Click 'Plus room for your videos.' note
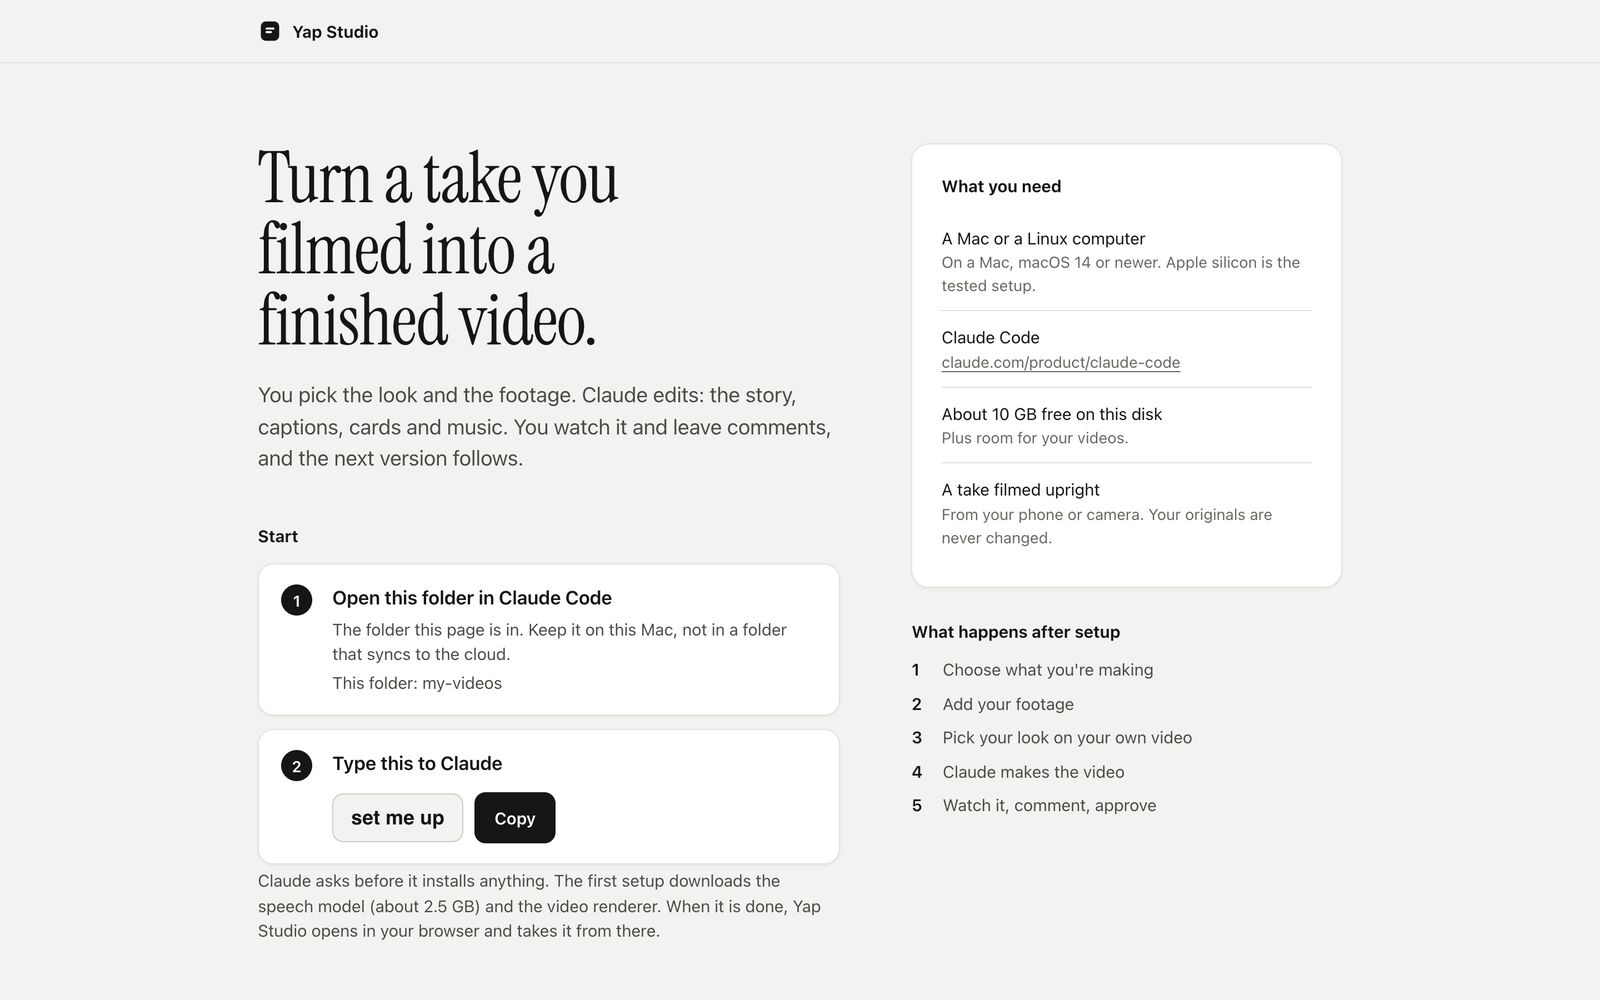 point(1034,438)
